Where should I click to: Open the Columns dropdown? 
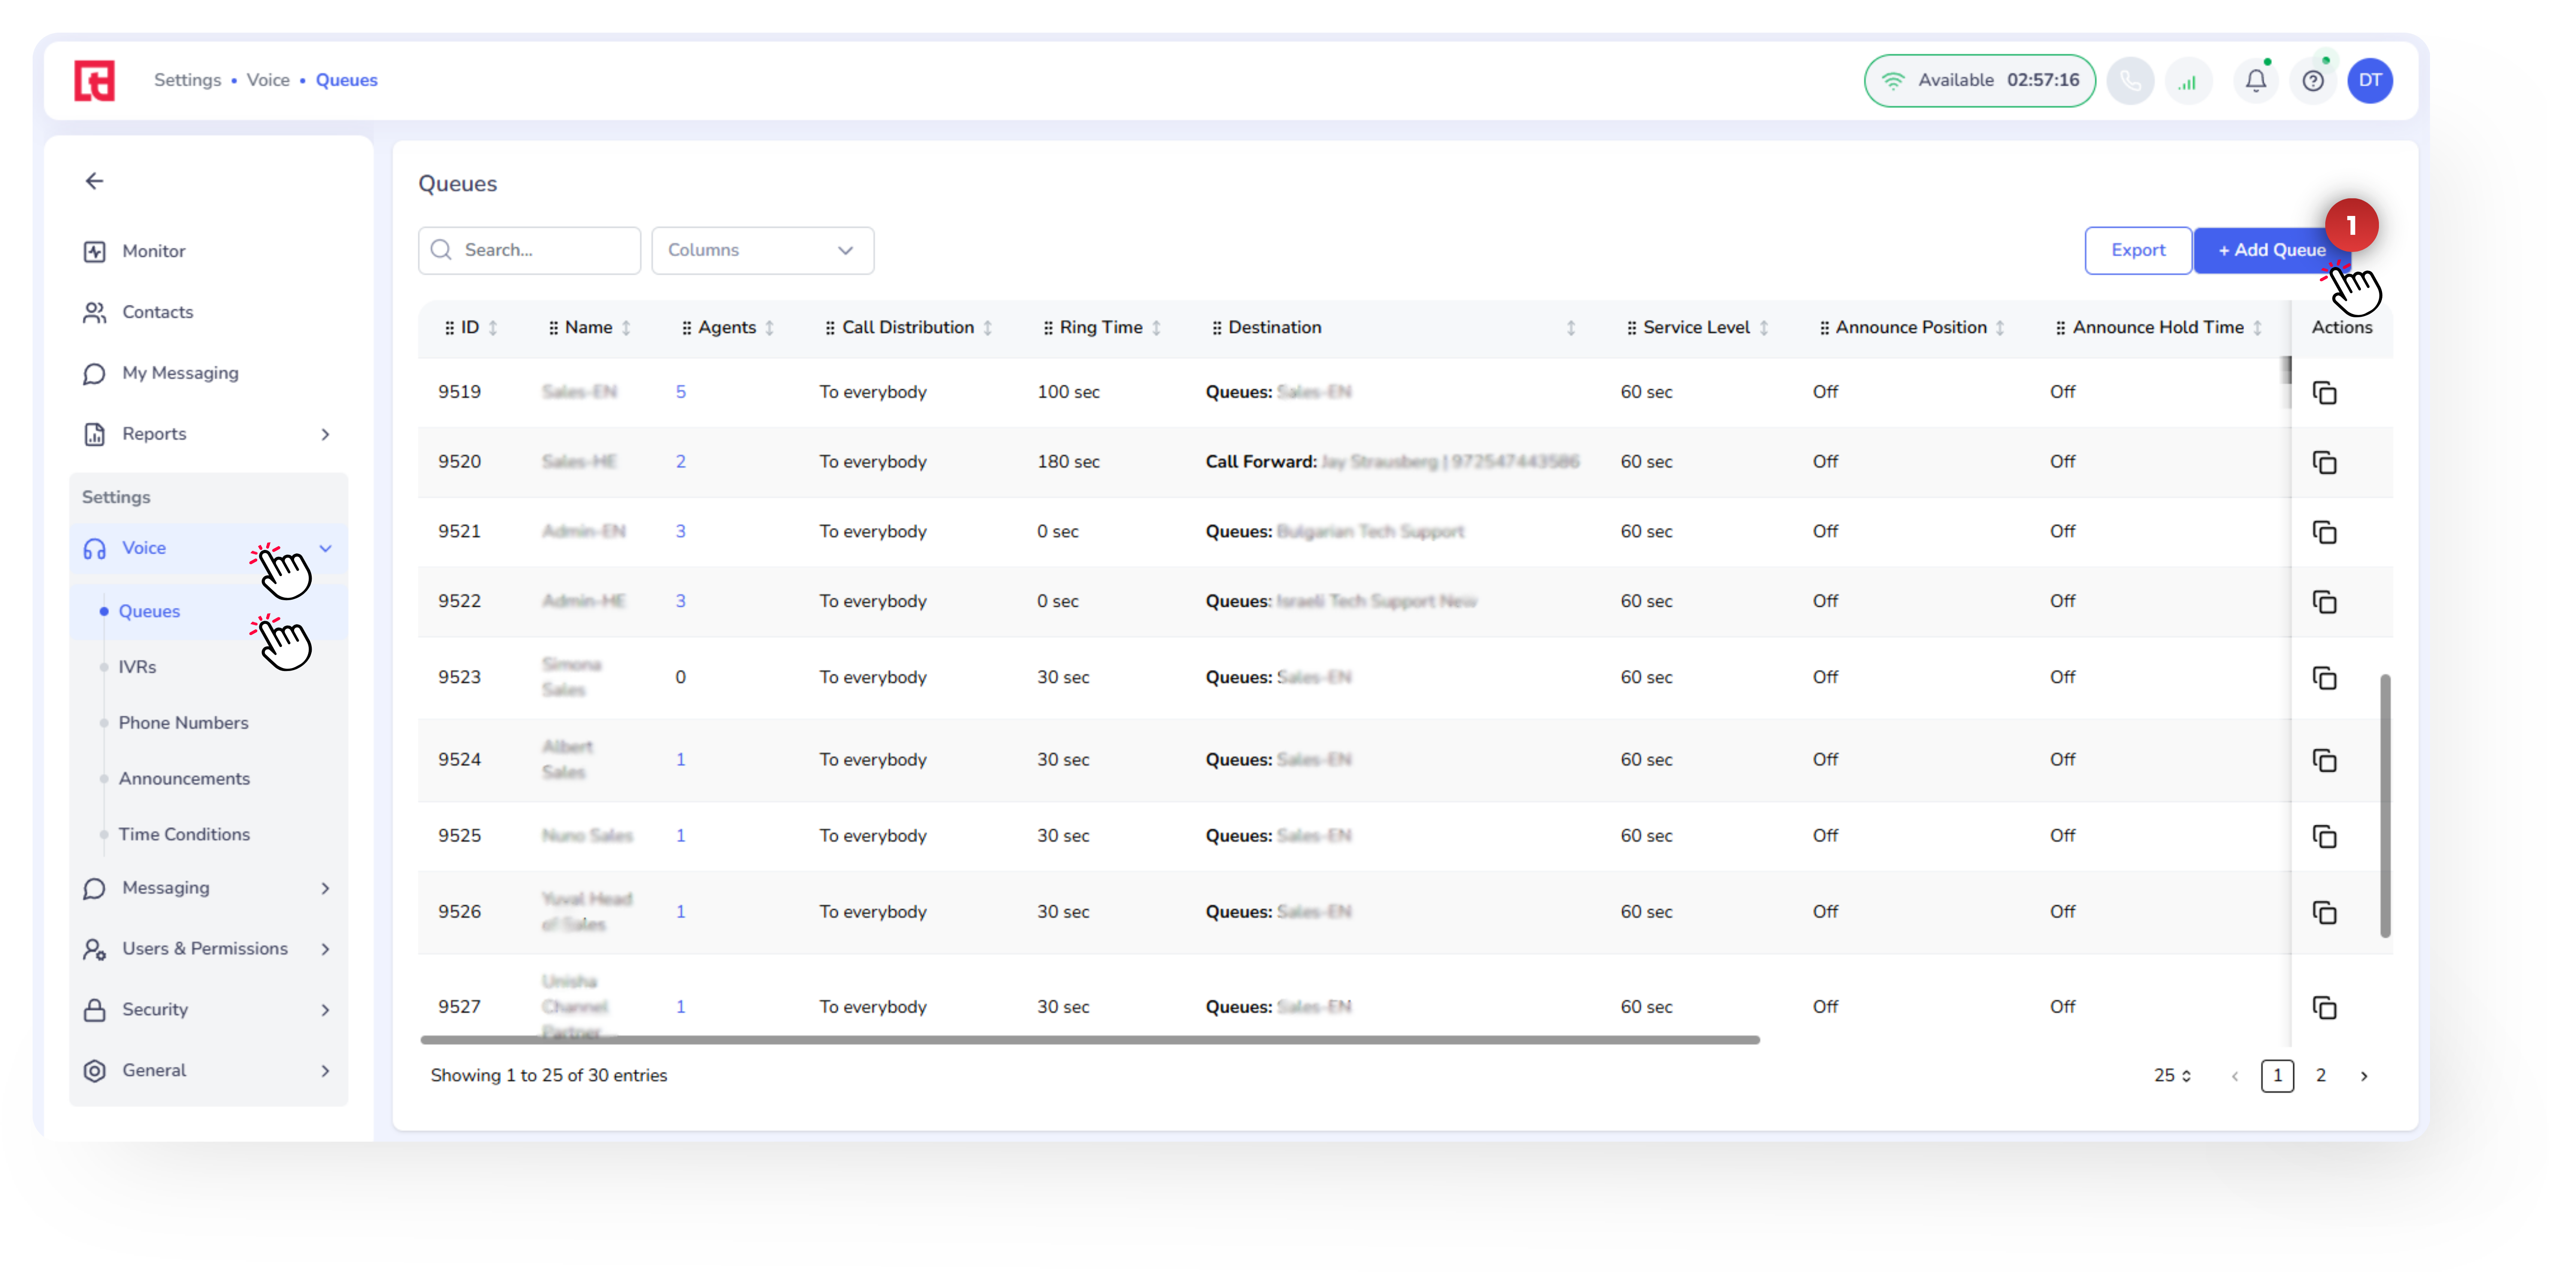pos(762,250)
